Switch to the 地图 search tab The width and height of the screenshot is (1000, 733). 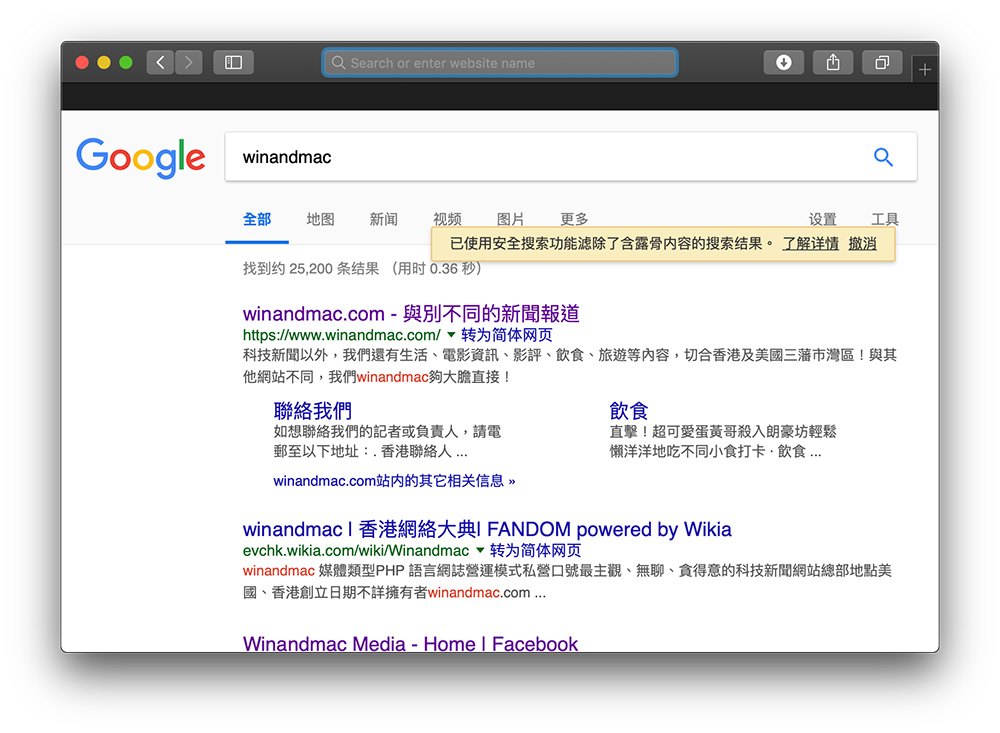[x=320, y=219]
